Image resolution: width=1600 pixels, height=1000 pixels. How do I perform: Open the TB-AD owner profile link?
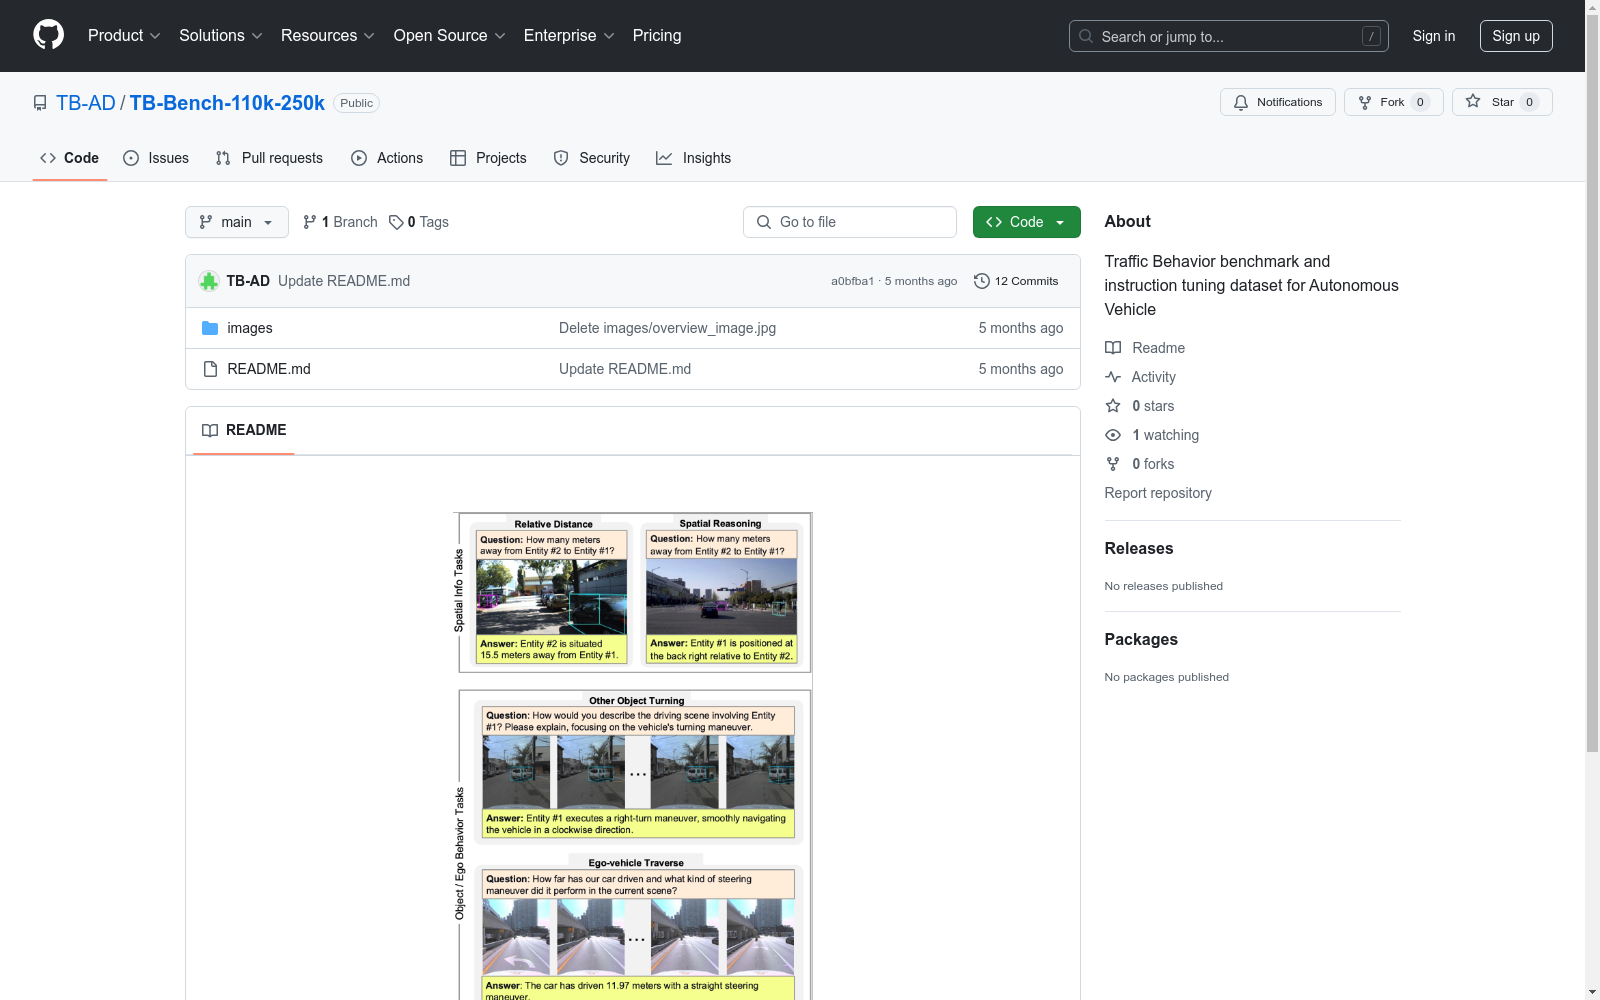click(x=86, y=103)
